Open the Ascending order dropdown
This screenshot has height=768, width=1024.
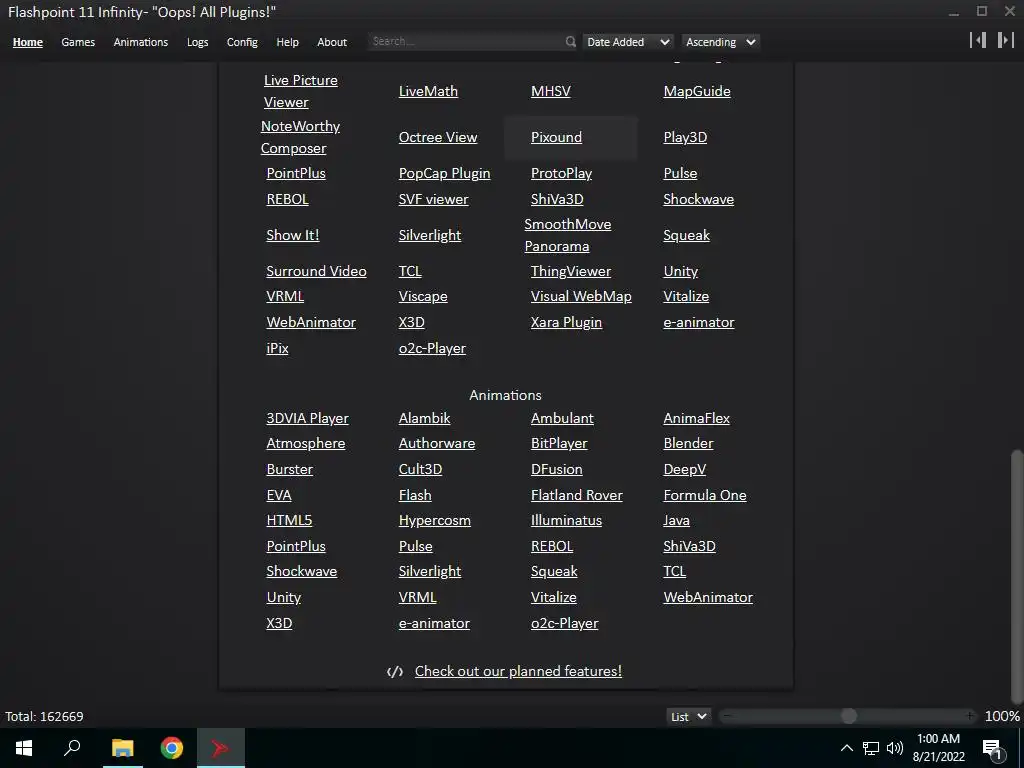coord(720,42)
